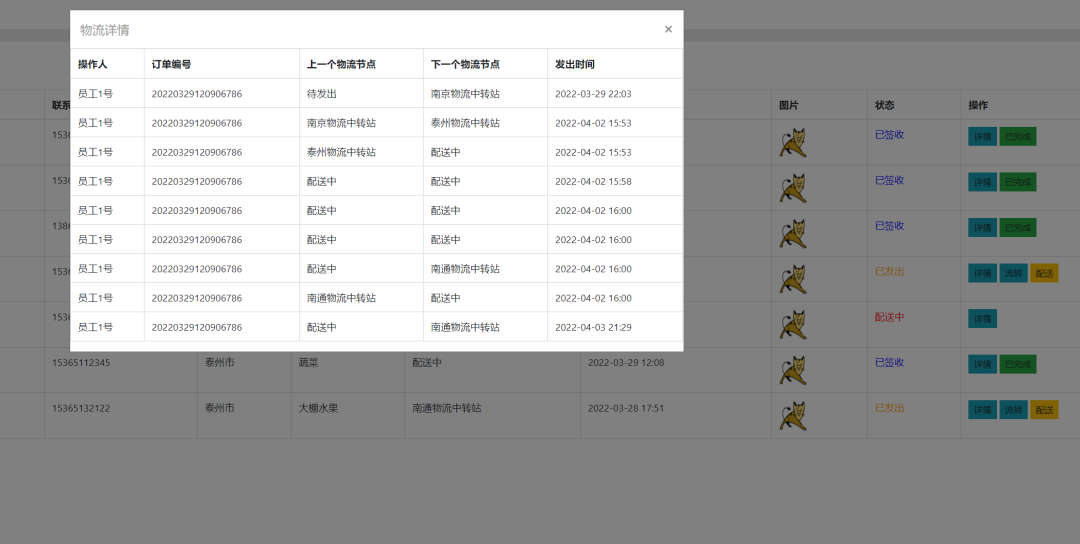The image size is (1080, 544).
Task: Select the timestamp 2022-03-29 22:03
Action: click(x=593, y=94)
